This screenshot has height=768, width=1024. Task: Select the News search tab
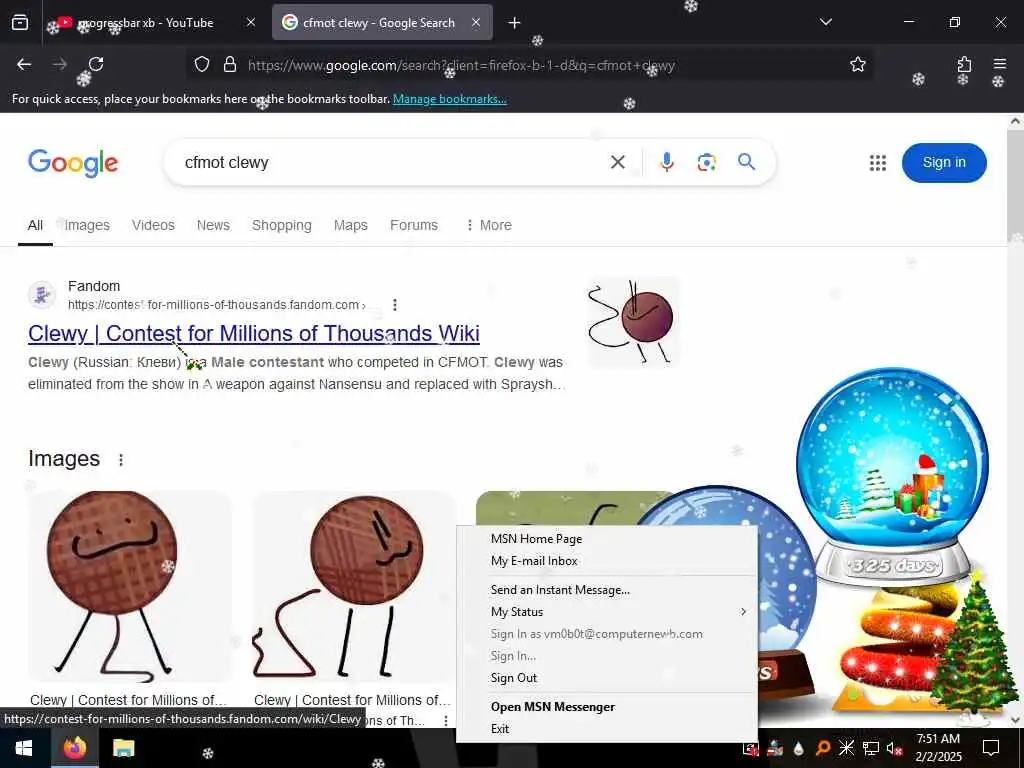click(x=213, y=225)
